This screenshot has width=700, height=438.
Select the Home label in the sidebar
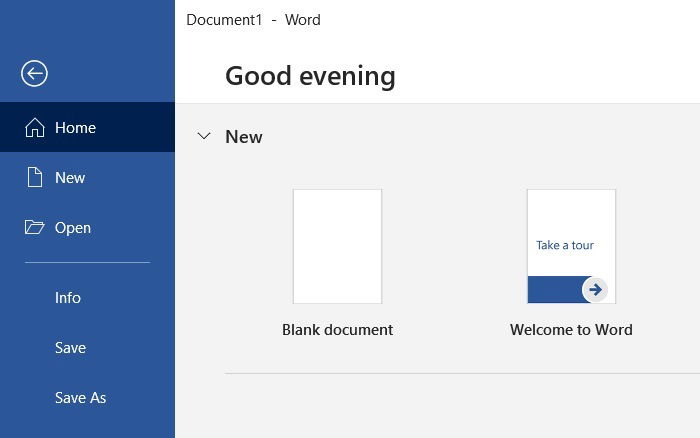[75, 128]
